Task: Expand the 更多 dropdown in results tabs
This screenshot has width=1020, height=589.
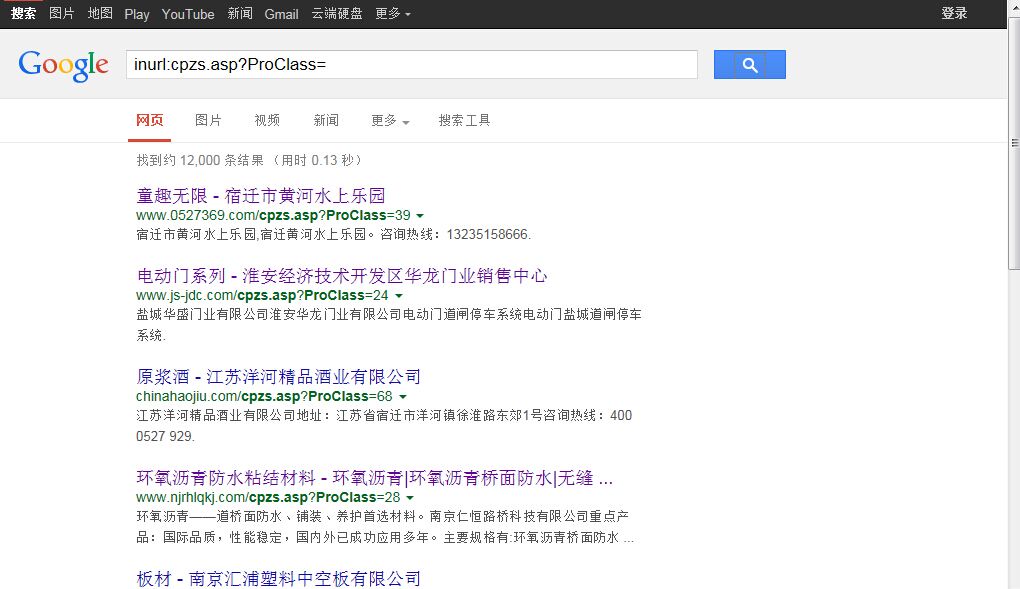Action: pyautogui.click(x=390, y=120)
